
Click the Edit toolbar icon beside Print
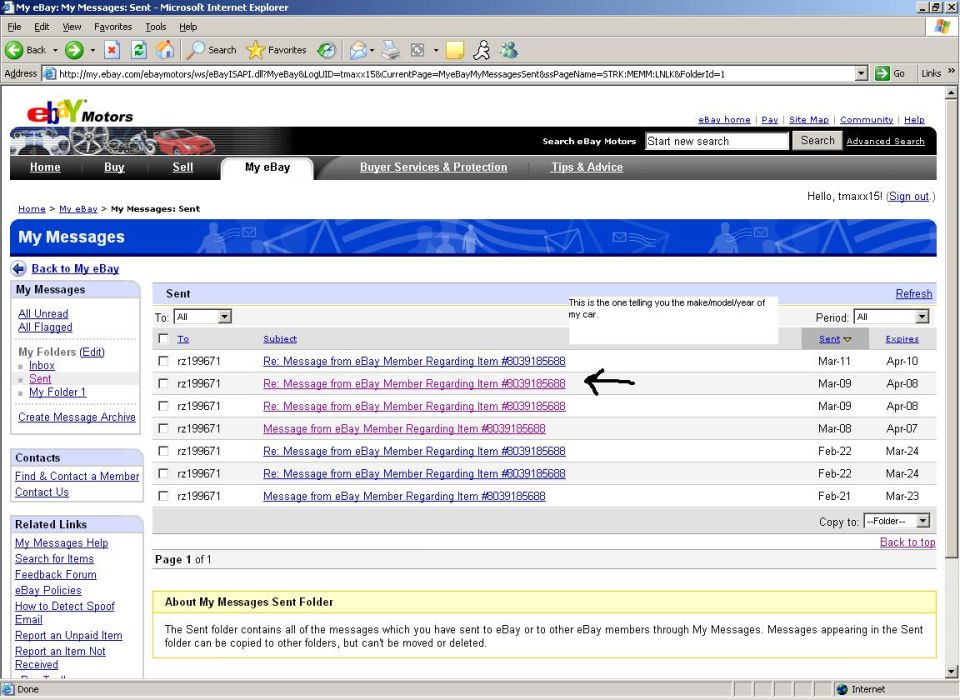pos(418,50)
